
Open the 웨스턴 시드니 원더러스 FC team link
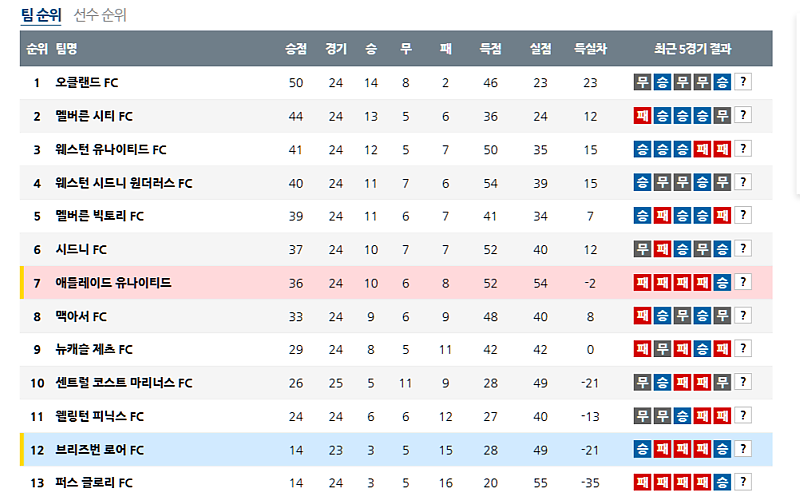[x=124, y=183]
